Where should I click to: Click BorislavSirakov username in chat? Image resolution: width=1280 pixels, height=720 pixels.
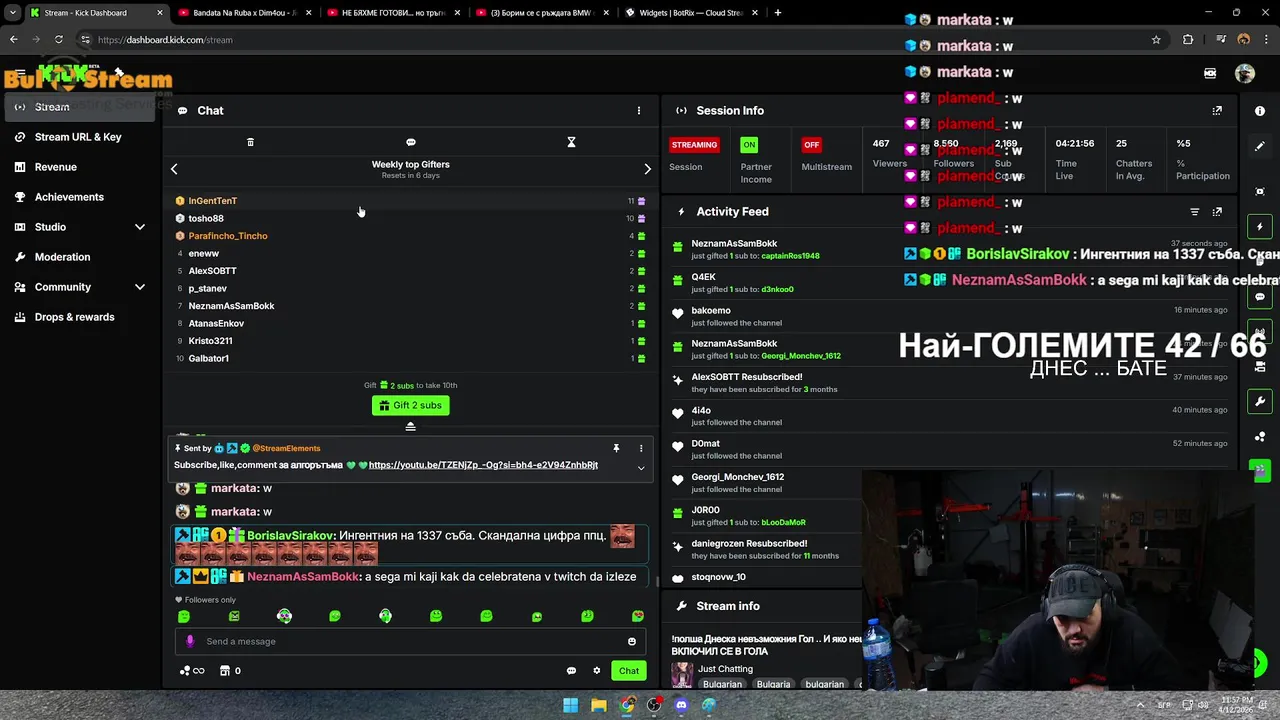tap(290, 536)
